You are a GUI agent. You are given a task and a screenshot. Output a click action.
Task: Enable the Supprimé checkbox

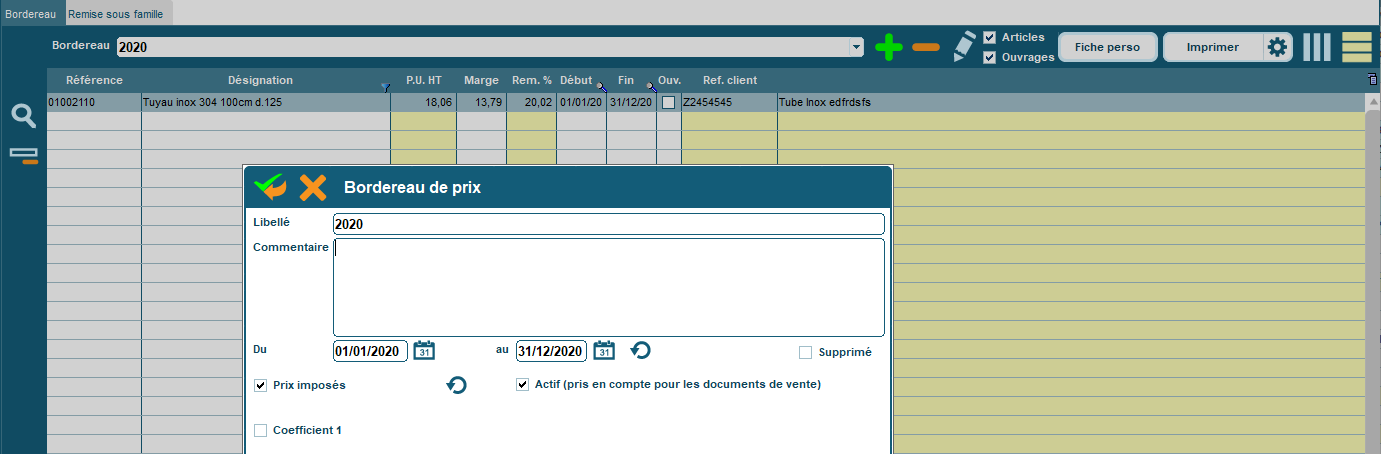click(805, 352)
